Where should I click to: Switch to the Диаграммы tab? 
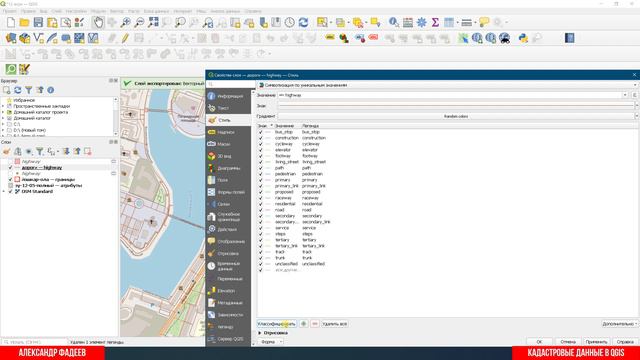(229, 168)
